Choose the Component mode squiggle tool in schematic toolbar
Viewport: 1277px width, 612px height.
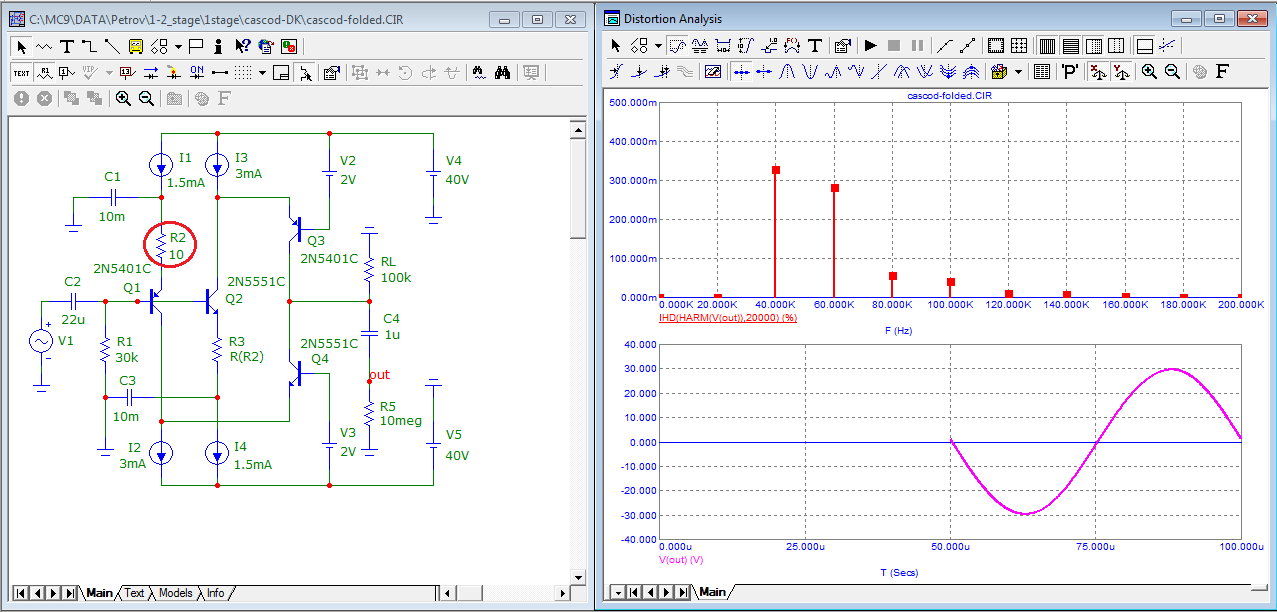coord(44,47)
